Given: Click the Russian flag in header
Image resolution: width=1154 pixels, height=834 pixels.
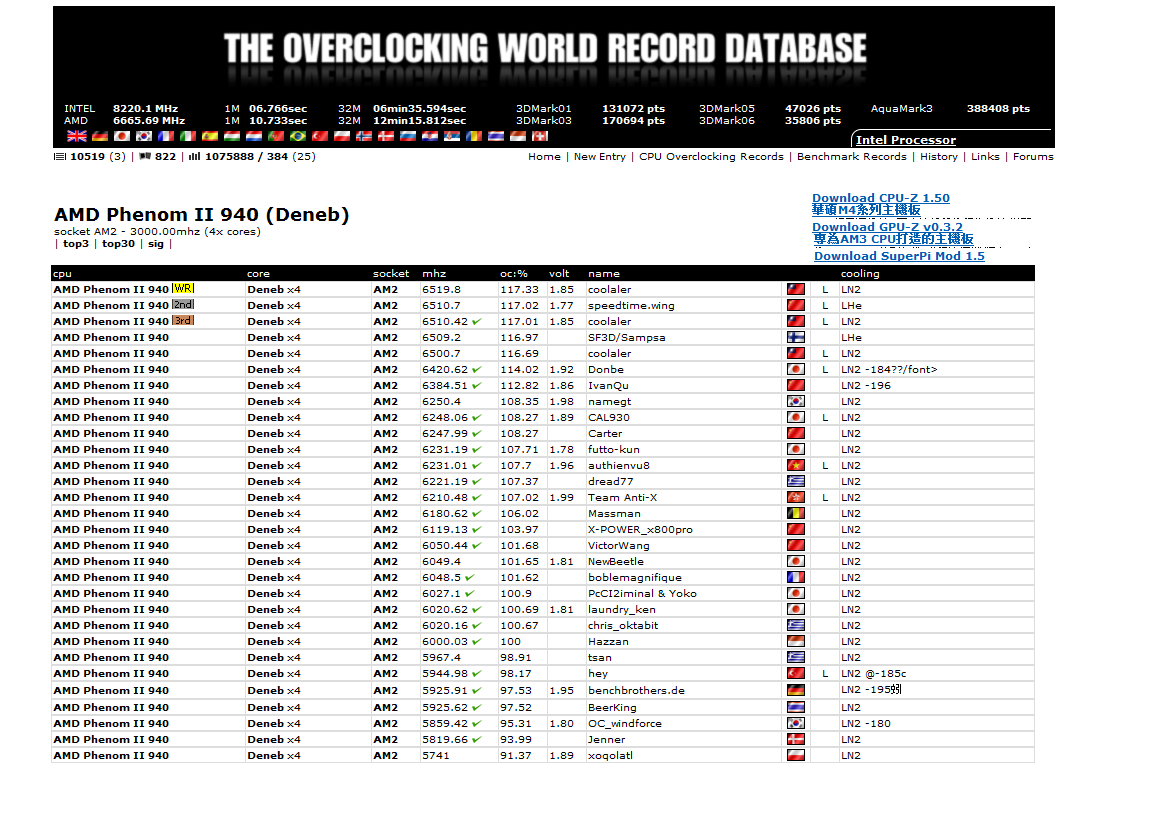Looking at the screenshot, I should [x=408, y=136].
